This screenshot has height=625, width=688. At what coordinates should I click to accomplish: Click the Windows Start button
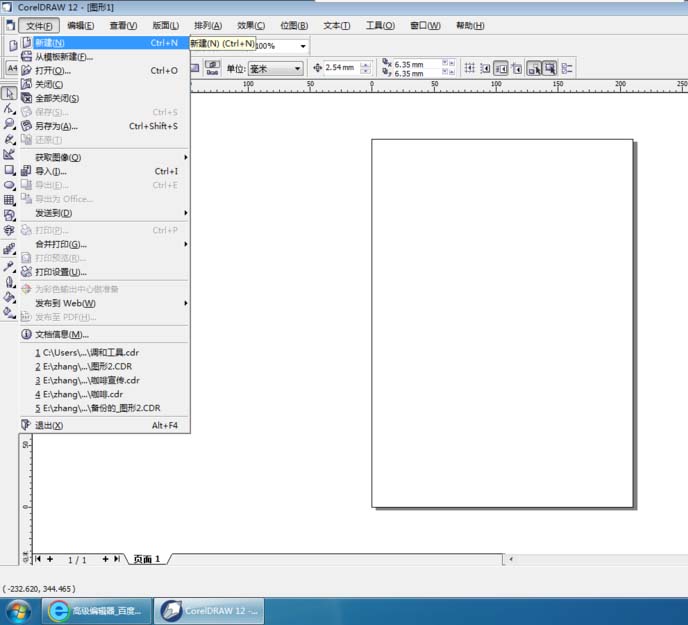18,609
